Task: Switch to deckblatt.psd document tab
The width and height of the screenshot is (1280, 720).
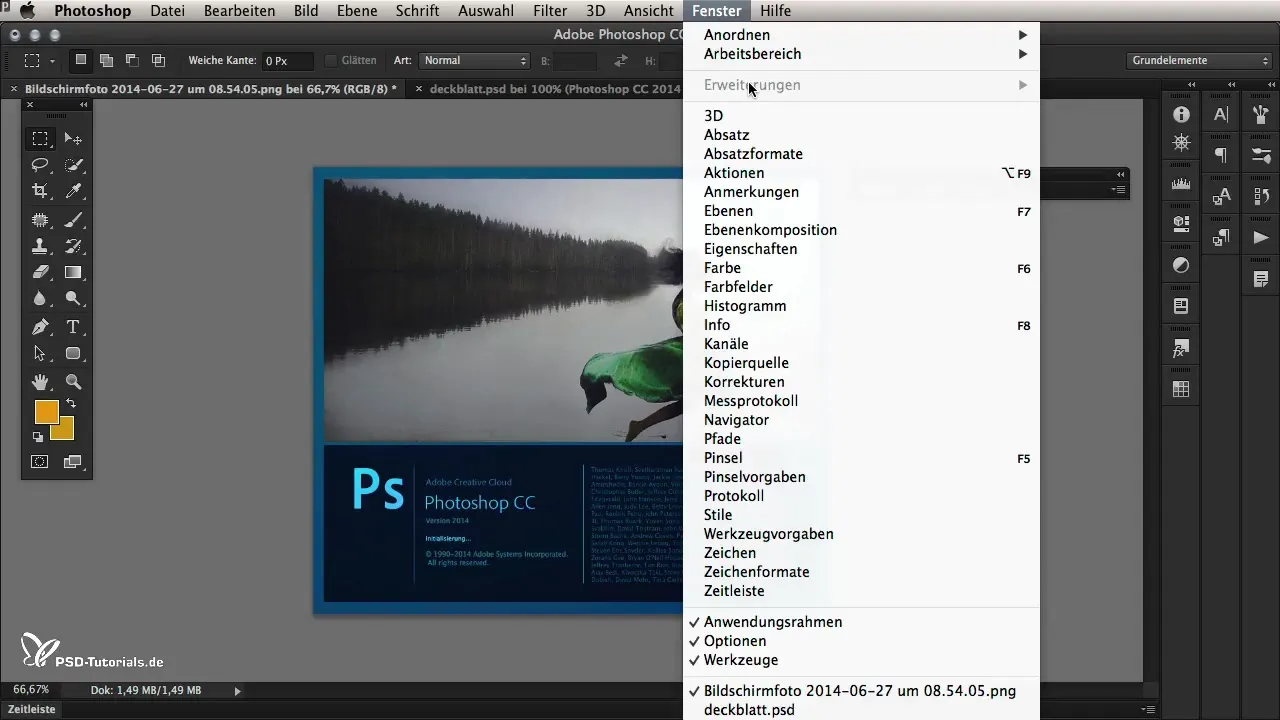Action: [x=553, y=89]
